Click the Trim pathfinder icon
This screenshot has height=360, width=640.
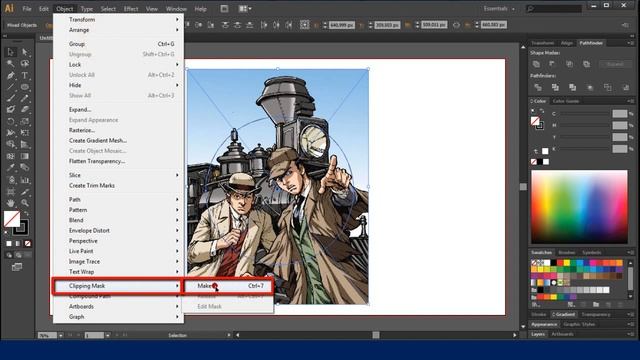[555, 87]
